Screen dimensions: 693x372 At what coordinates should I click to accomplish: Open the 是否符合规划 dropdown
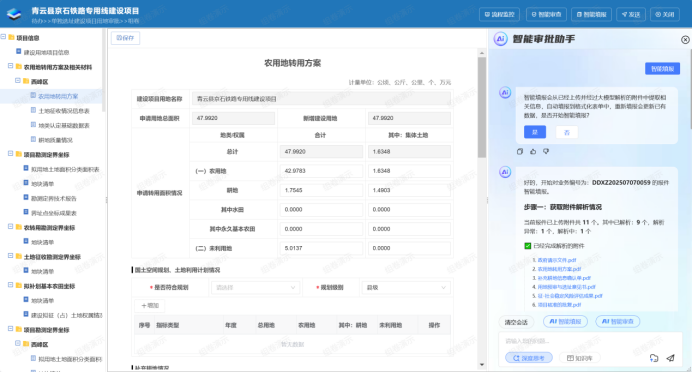coord(255,288)
